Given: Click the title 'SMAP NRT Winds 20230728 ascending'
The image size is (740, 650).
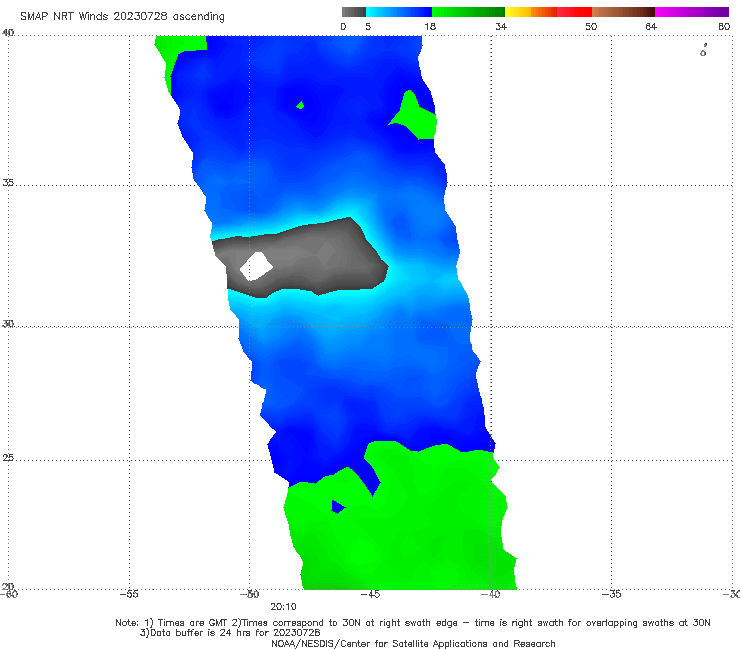Looking at the screenshot, I should coord(122,16).
